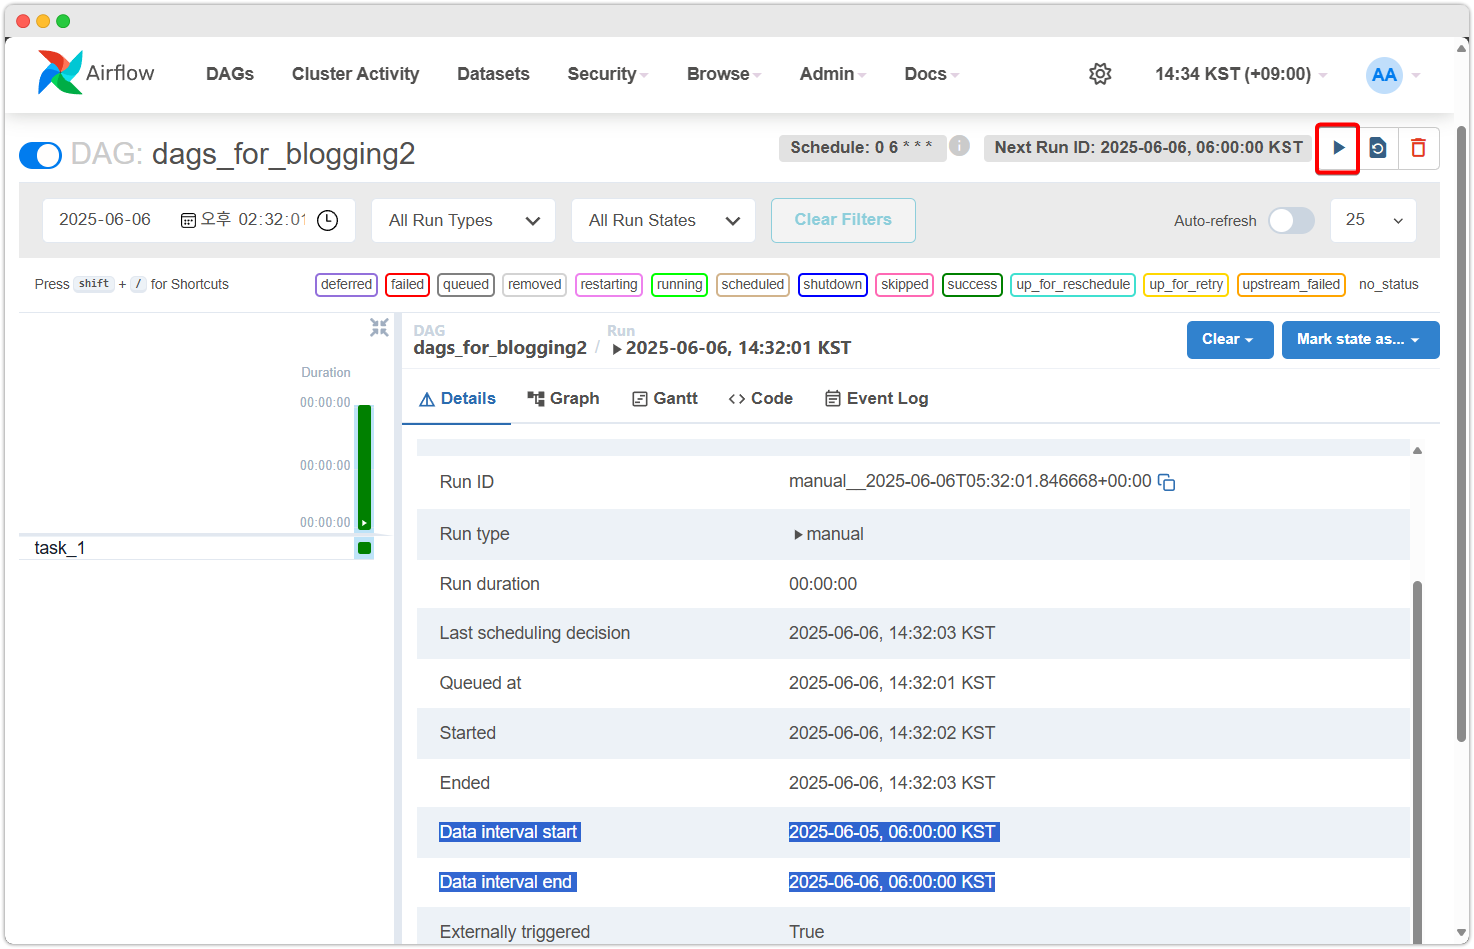Switch to the Details tab
The width and height of the screenshot is (1474, 949).
coord(457,399)
